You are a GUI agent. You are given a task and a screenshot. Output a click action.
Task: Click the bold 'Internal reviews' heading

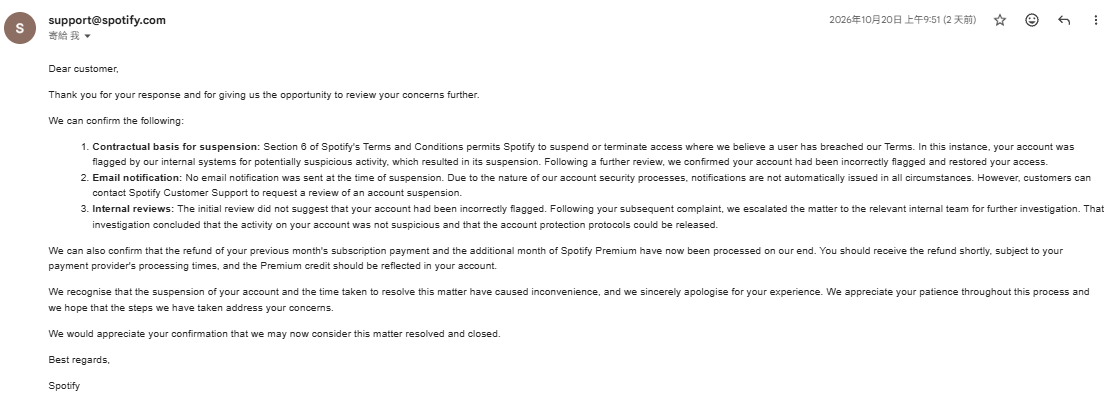tap(134, 209)
